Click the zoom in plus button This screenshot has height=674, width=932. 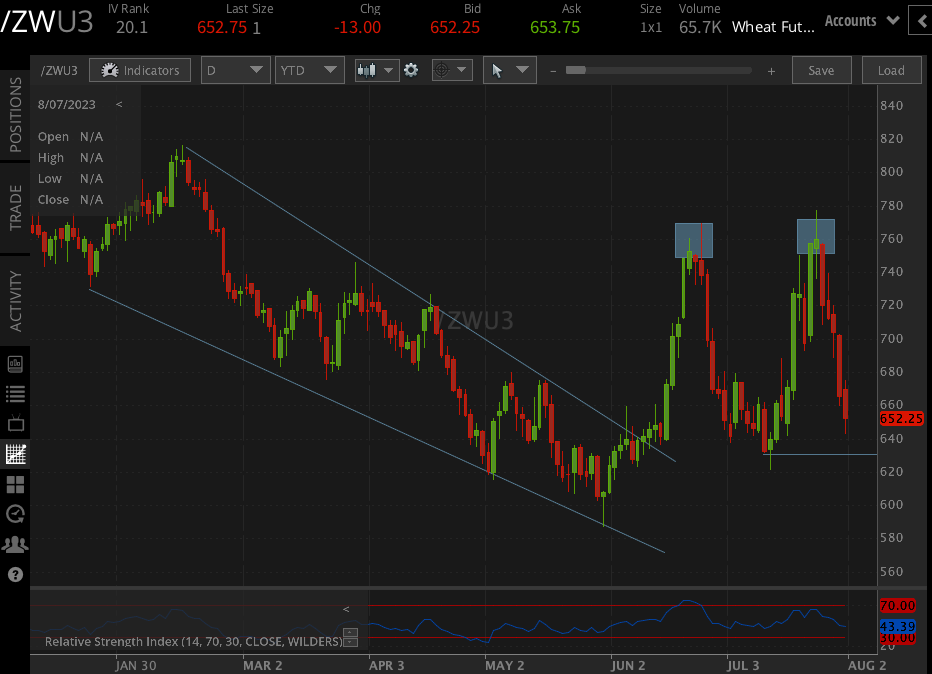[771, 71]
